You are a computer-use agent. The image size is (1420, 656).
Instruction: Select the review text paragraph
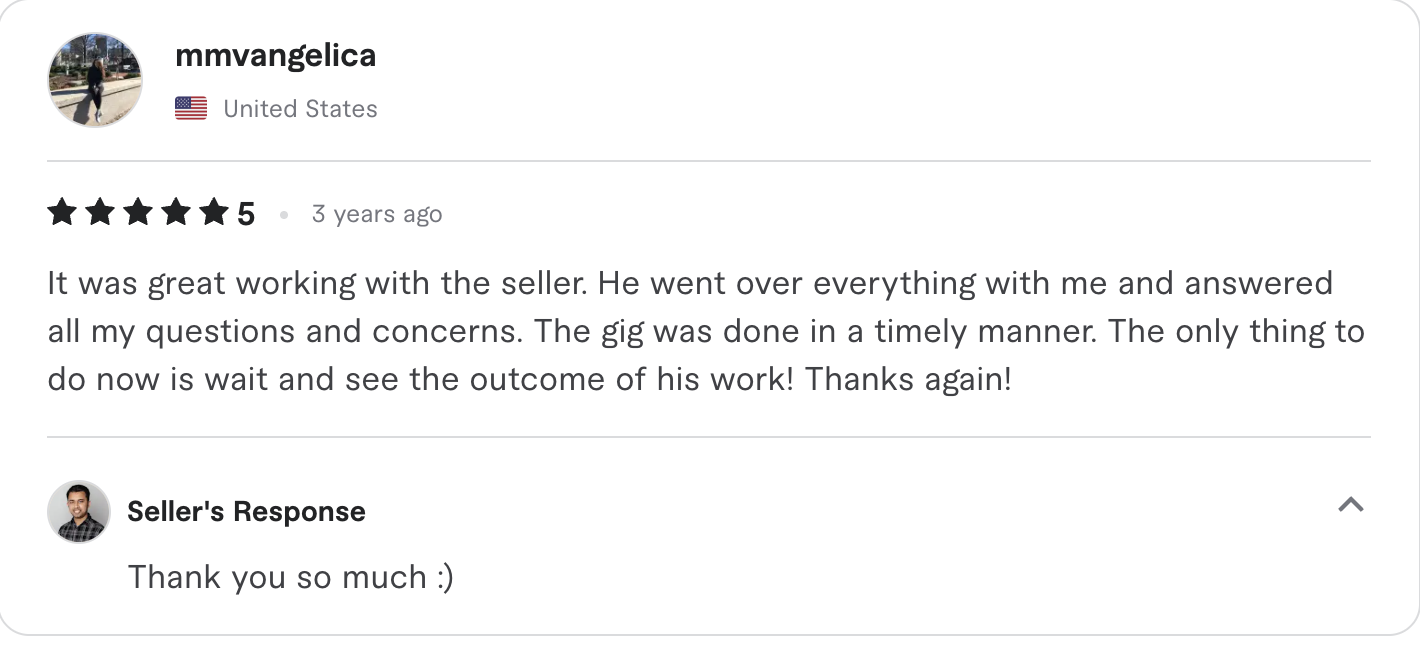(x=700, y=331)
